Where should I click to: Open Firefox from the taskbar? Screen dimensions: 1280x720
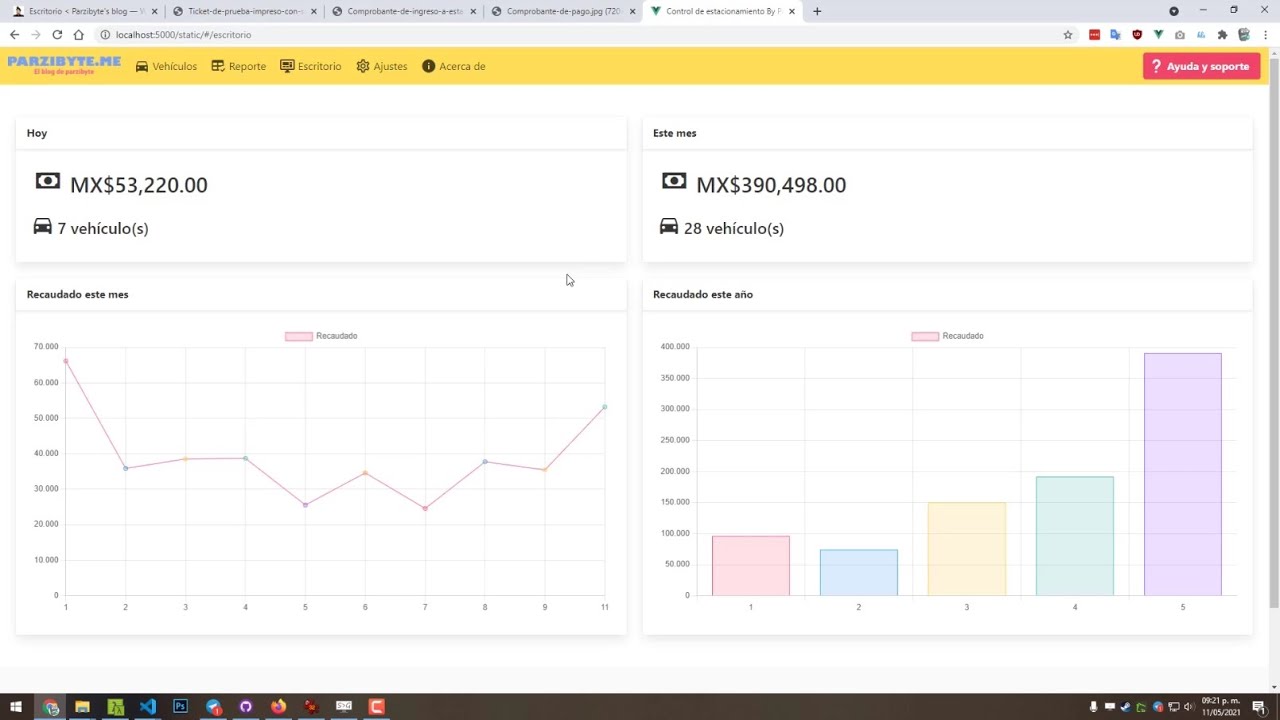click(x=278, y=707)
